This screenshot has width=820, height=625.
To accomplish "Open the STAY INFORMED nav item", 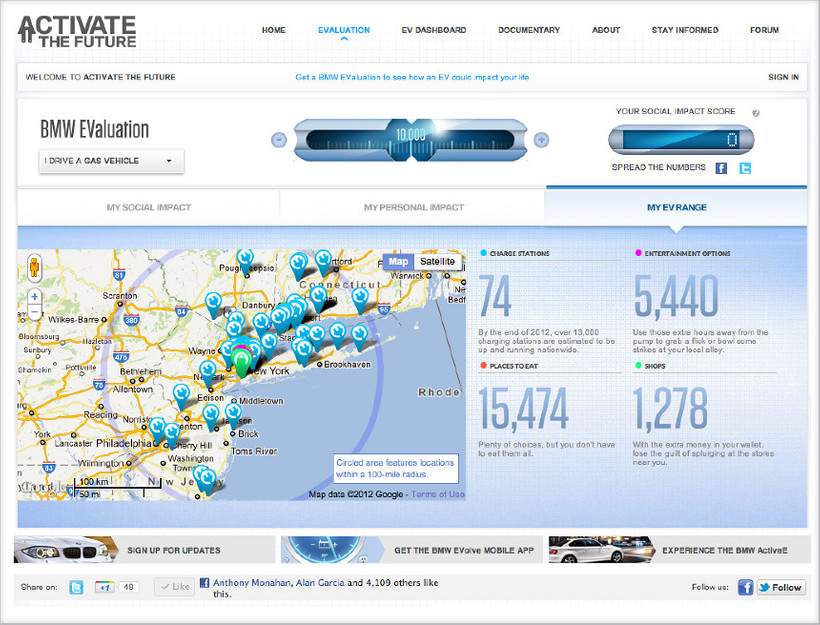I will coord(685,30).
